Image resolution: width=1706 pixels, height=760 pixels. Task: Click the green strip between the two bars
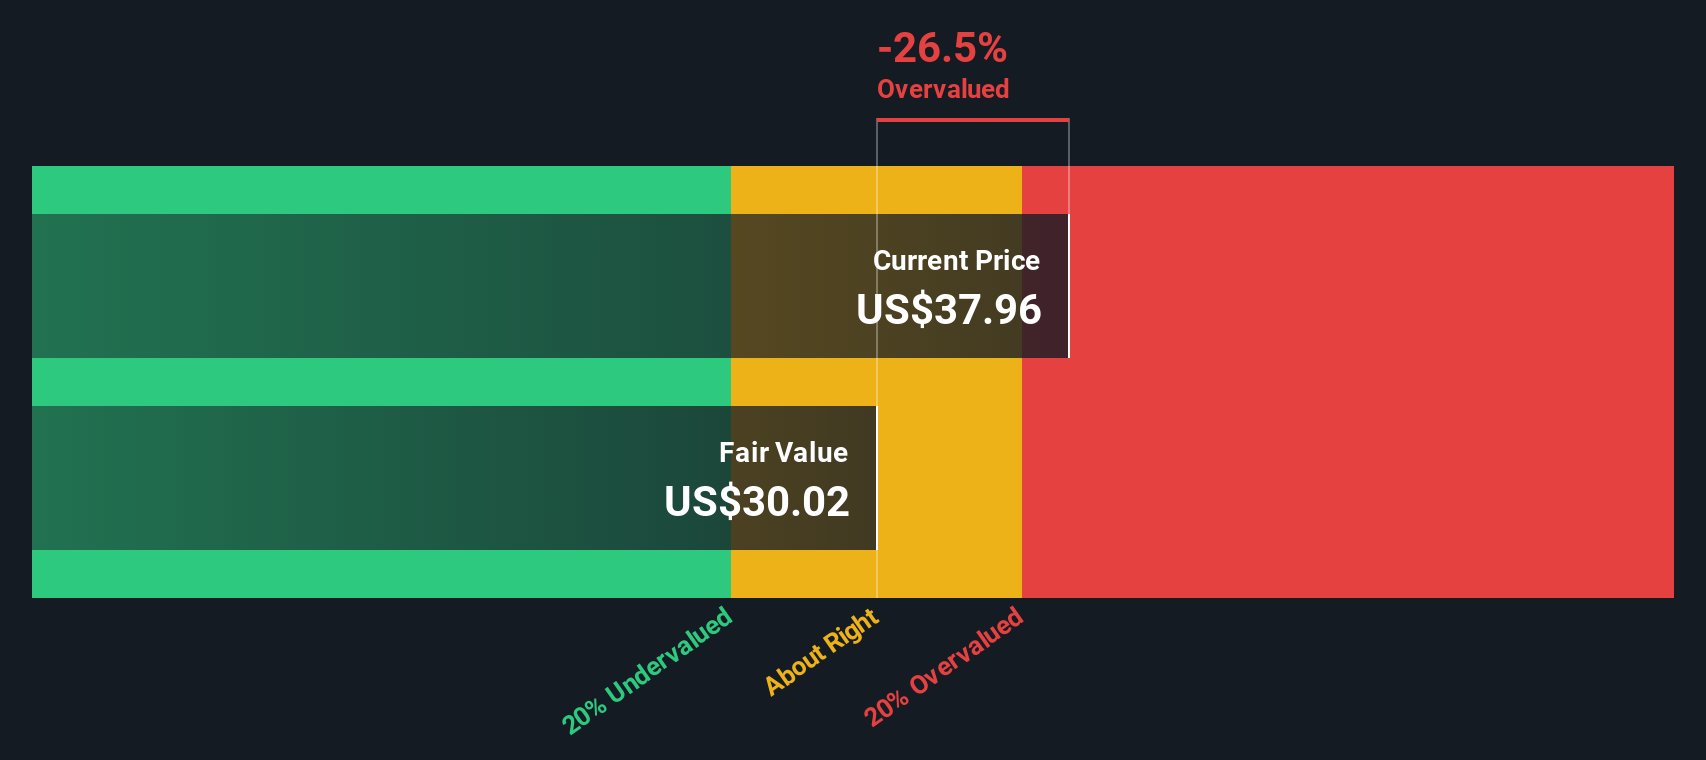pos(381,382)
